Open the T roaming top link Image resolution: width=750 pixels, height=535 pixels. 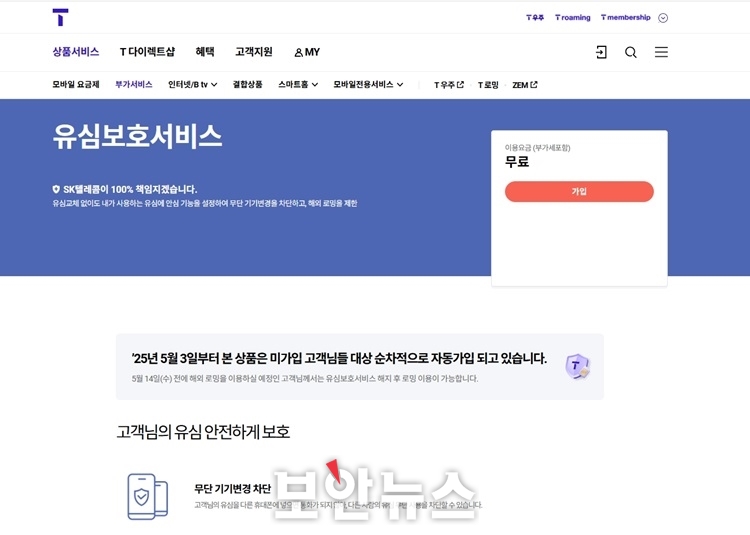click(573, 18)
